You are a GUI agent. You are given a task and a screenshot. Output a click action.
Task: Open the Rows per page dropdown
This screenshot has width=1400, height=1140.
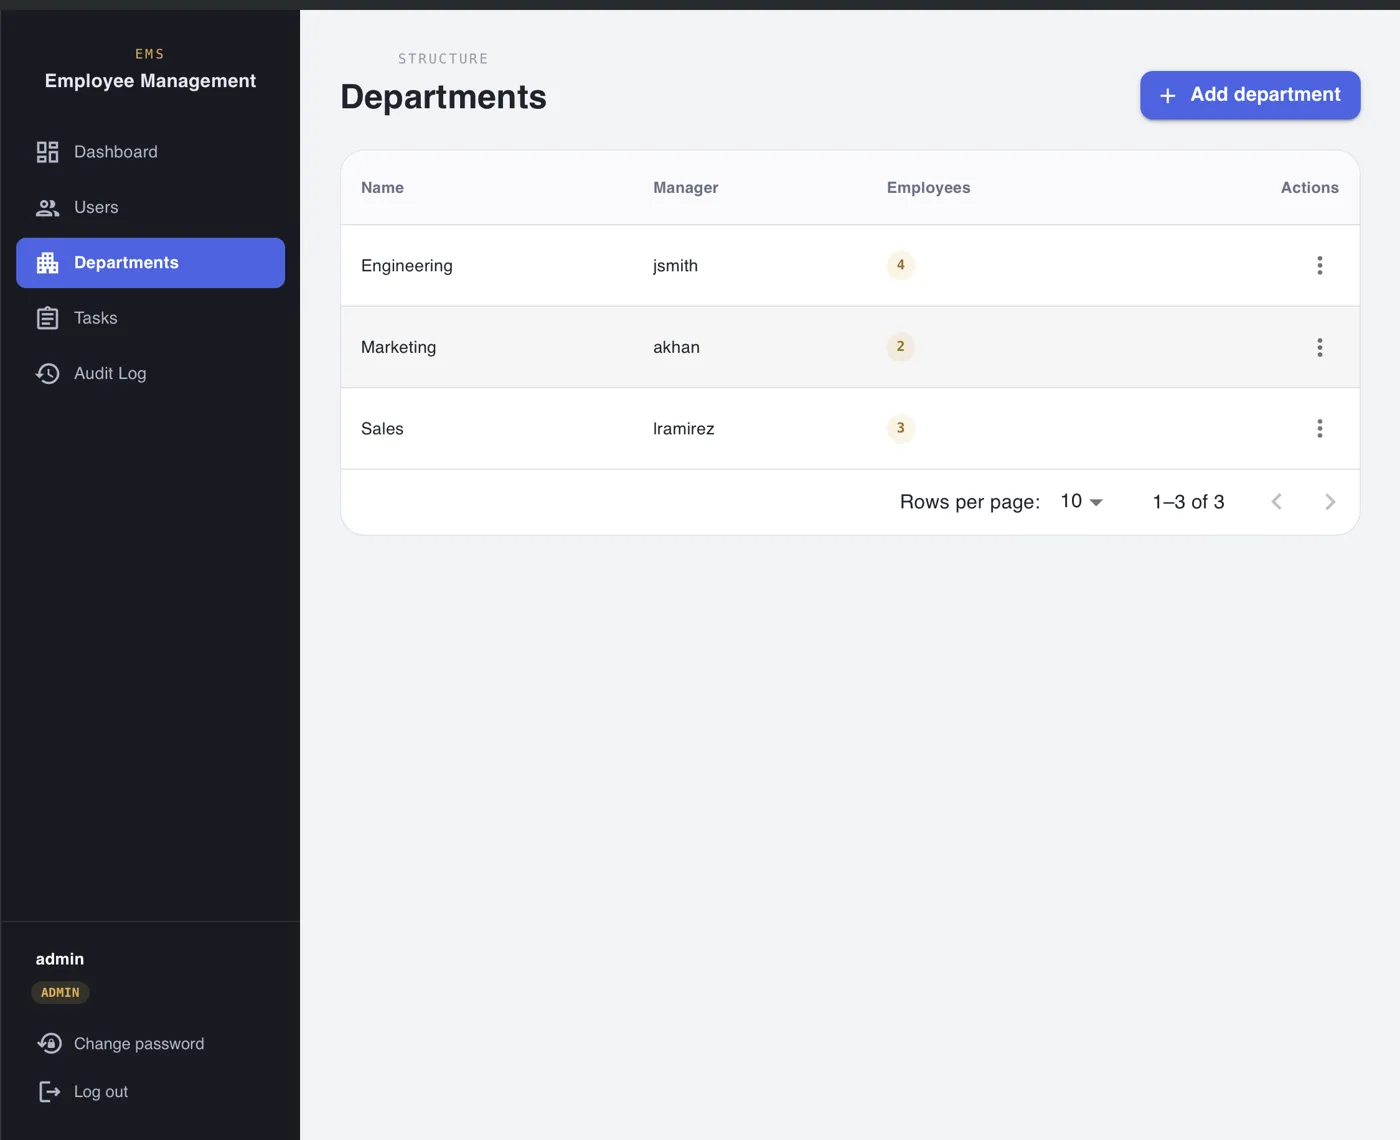pos(1082,502)
